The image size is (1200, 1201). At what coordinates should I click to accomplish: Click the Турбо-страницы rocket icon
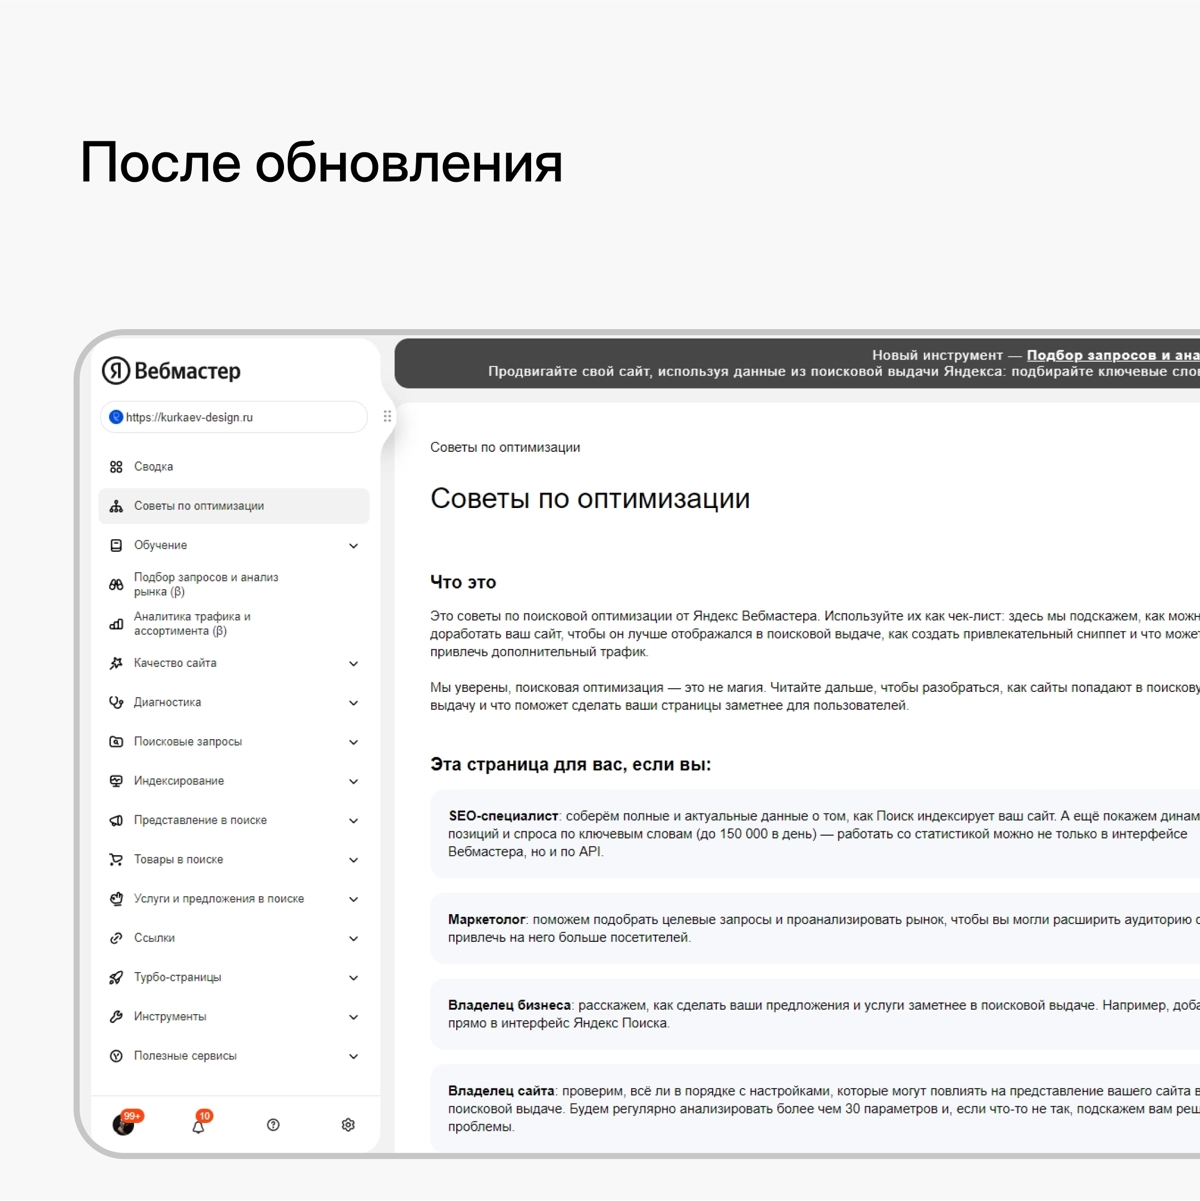coord(116,977)
